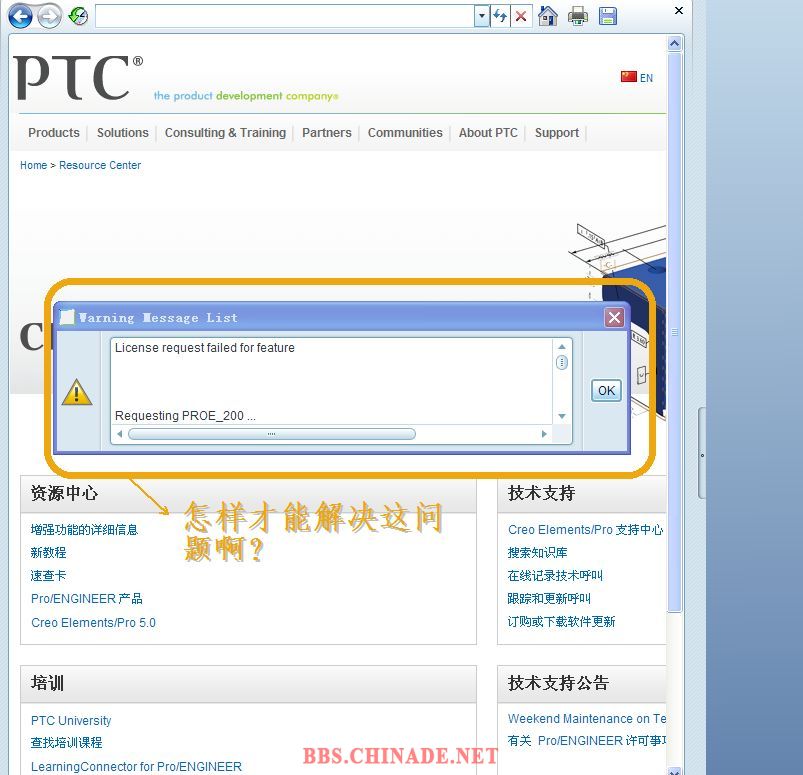Open 搜索知识库 link
This screenshot has height=775, width=803.
(x=537, y=552)
